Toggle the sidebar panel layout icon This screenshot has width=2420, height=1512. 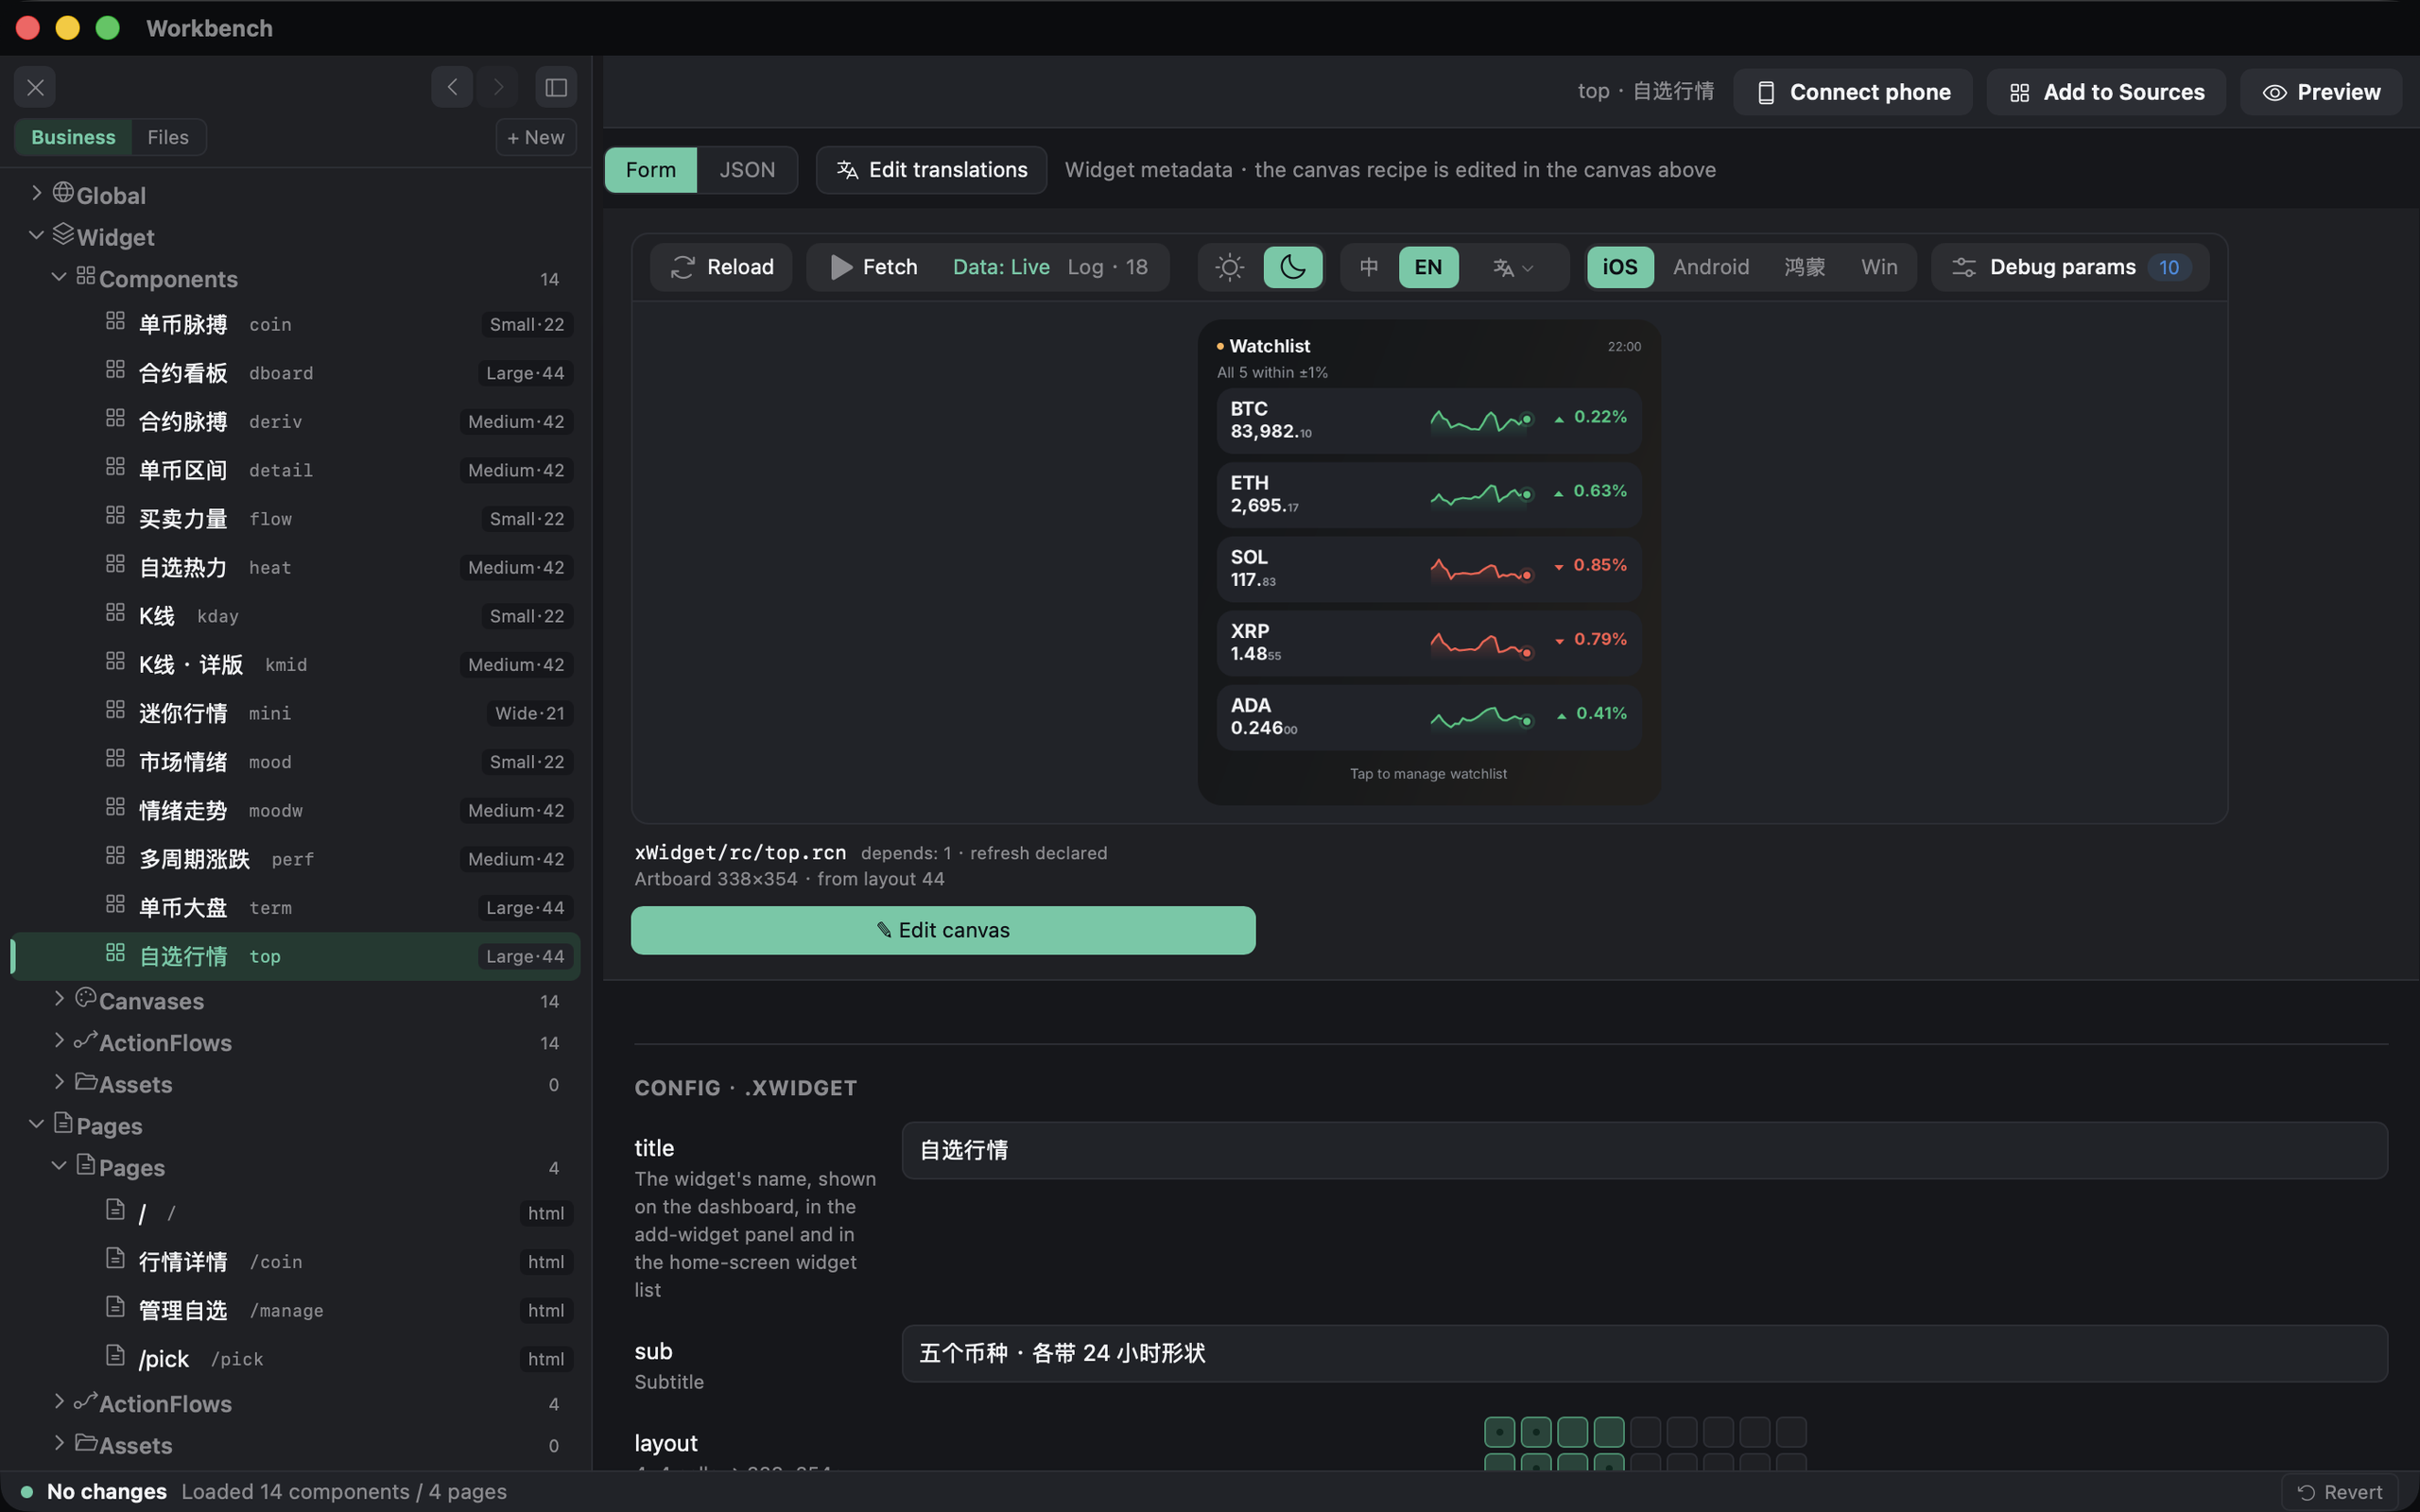(556, 88)
